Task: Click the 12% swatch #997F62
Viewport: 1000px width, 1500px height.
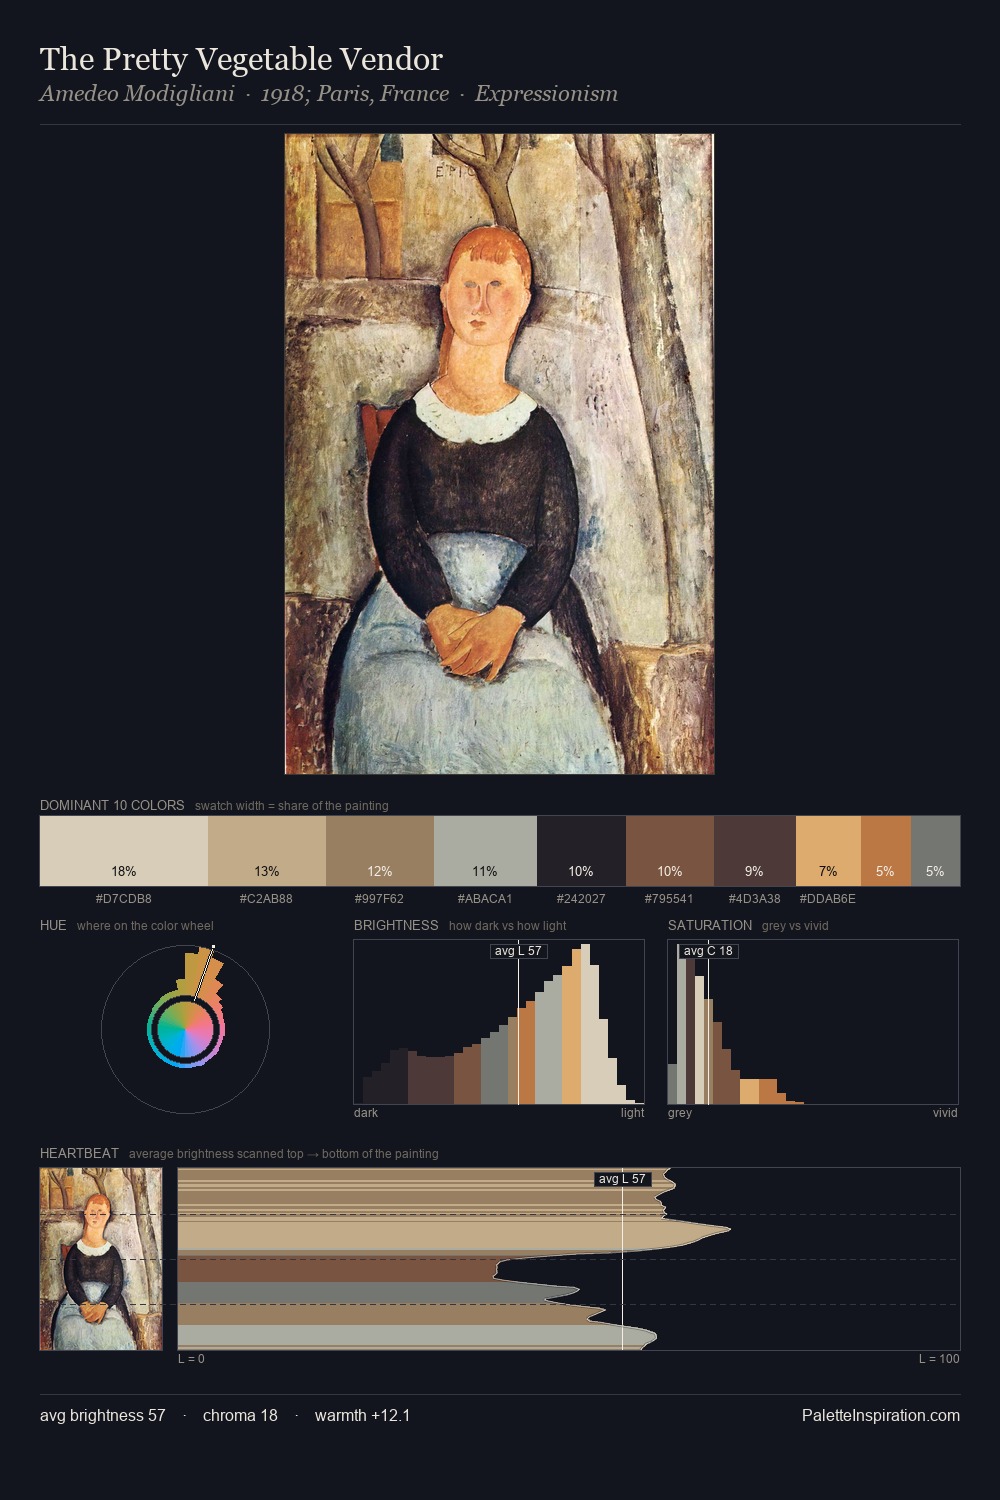Action: click(x=380, y=851)
